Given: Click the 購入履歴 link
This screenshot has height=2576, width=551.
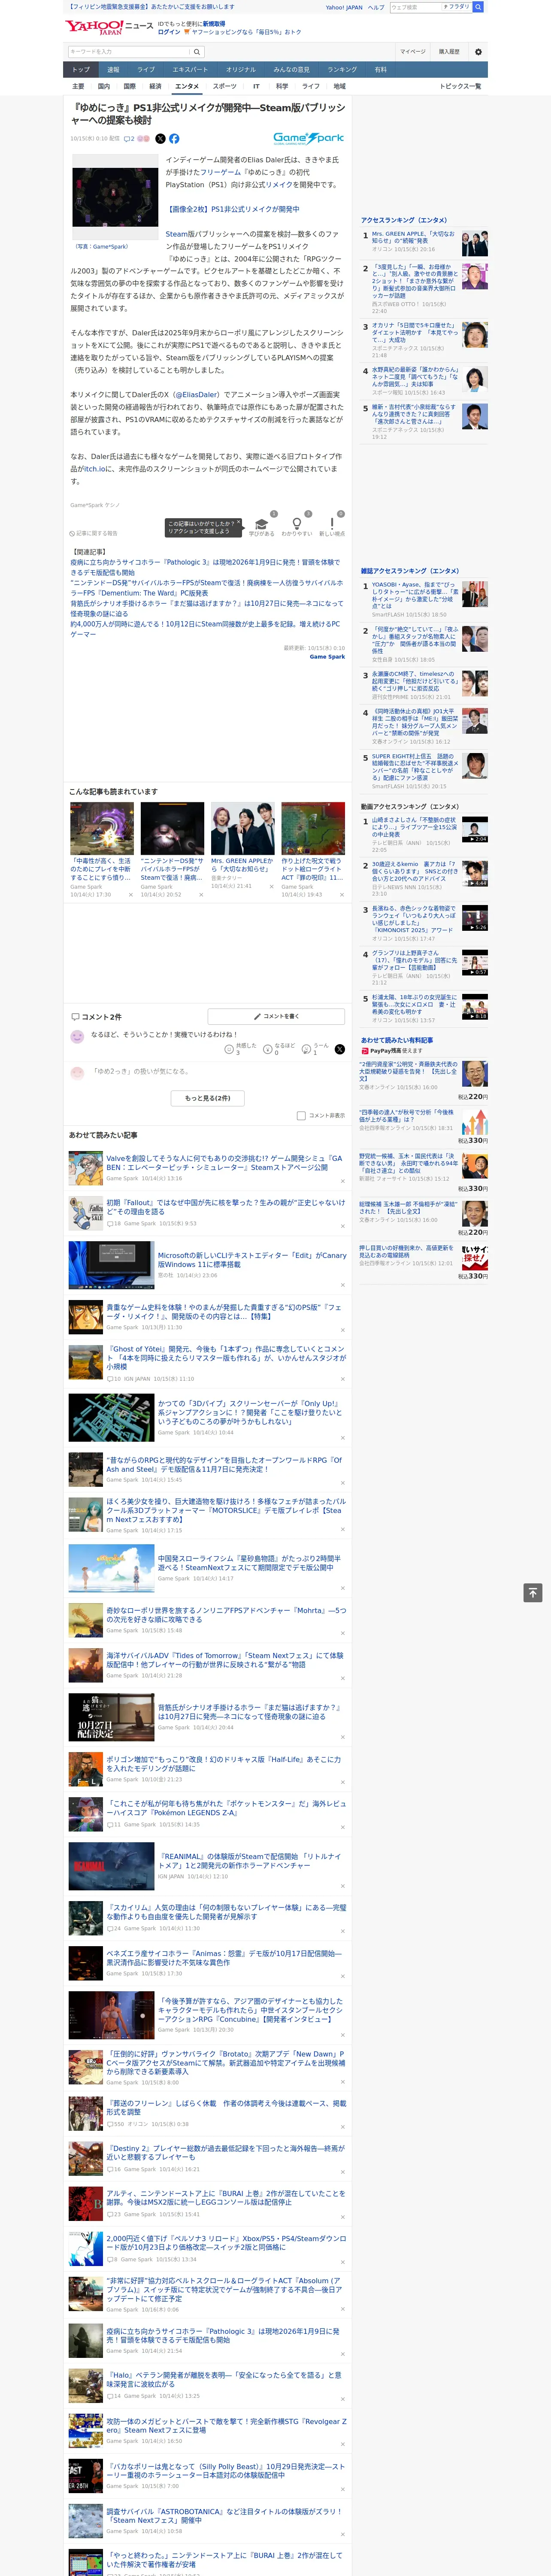Looking at the screenshot, I should pyautogui.click(x=449, y=51).
